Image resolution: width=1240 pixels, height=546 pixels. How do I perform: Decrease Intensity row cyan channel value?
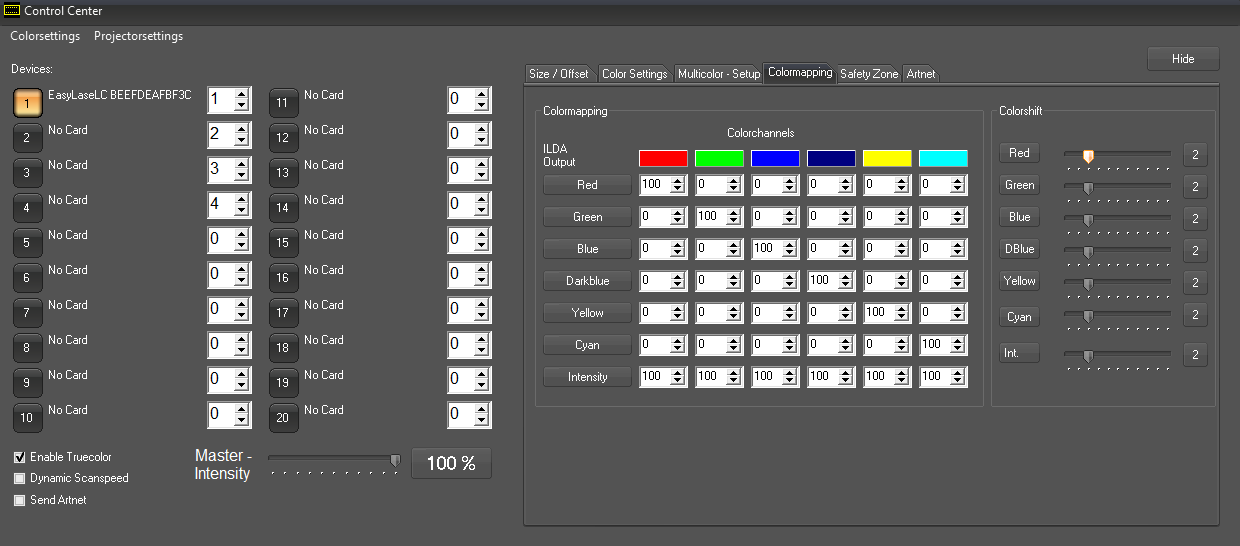(x=958, y=382)
